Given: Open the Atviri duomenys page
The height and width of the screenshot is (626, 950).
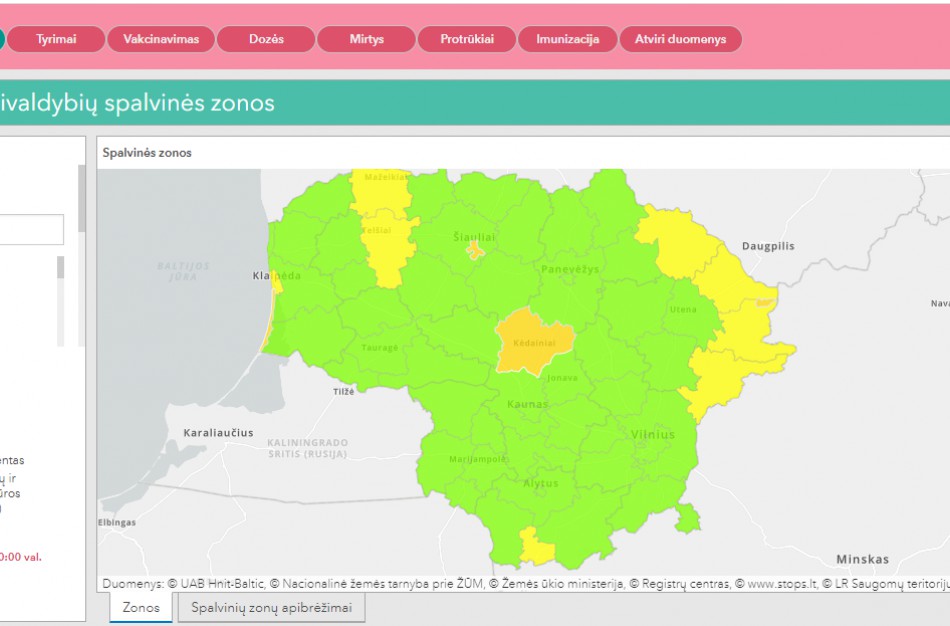Looking at the screenshot, I should [x=681, y=39].
